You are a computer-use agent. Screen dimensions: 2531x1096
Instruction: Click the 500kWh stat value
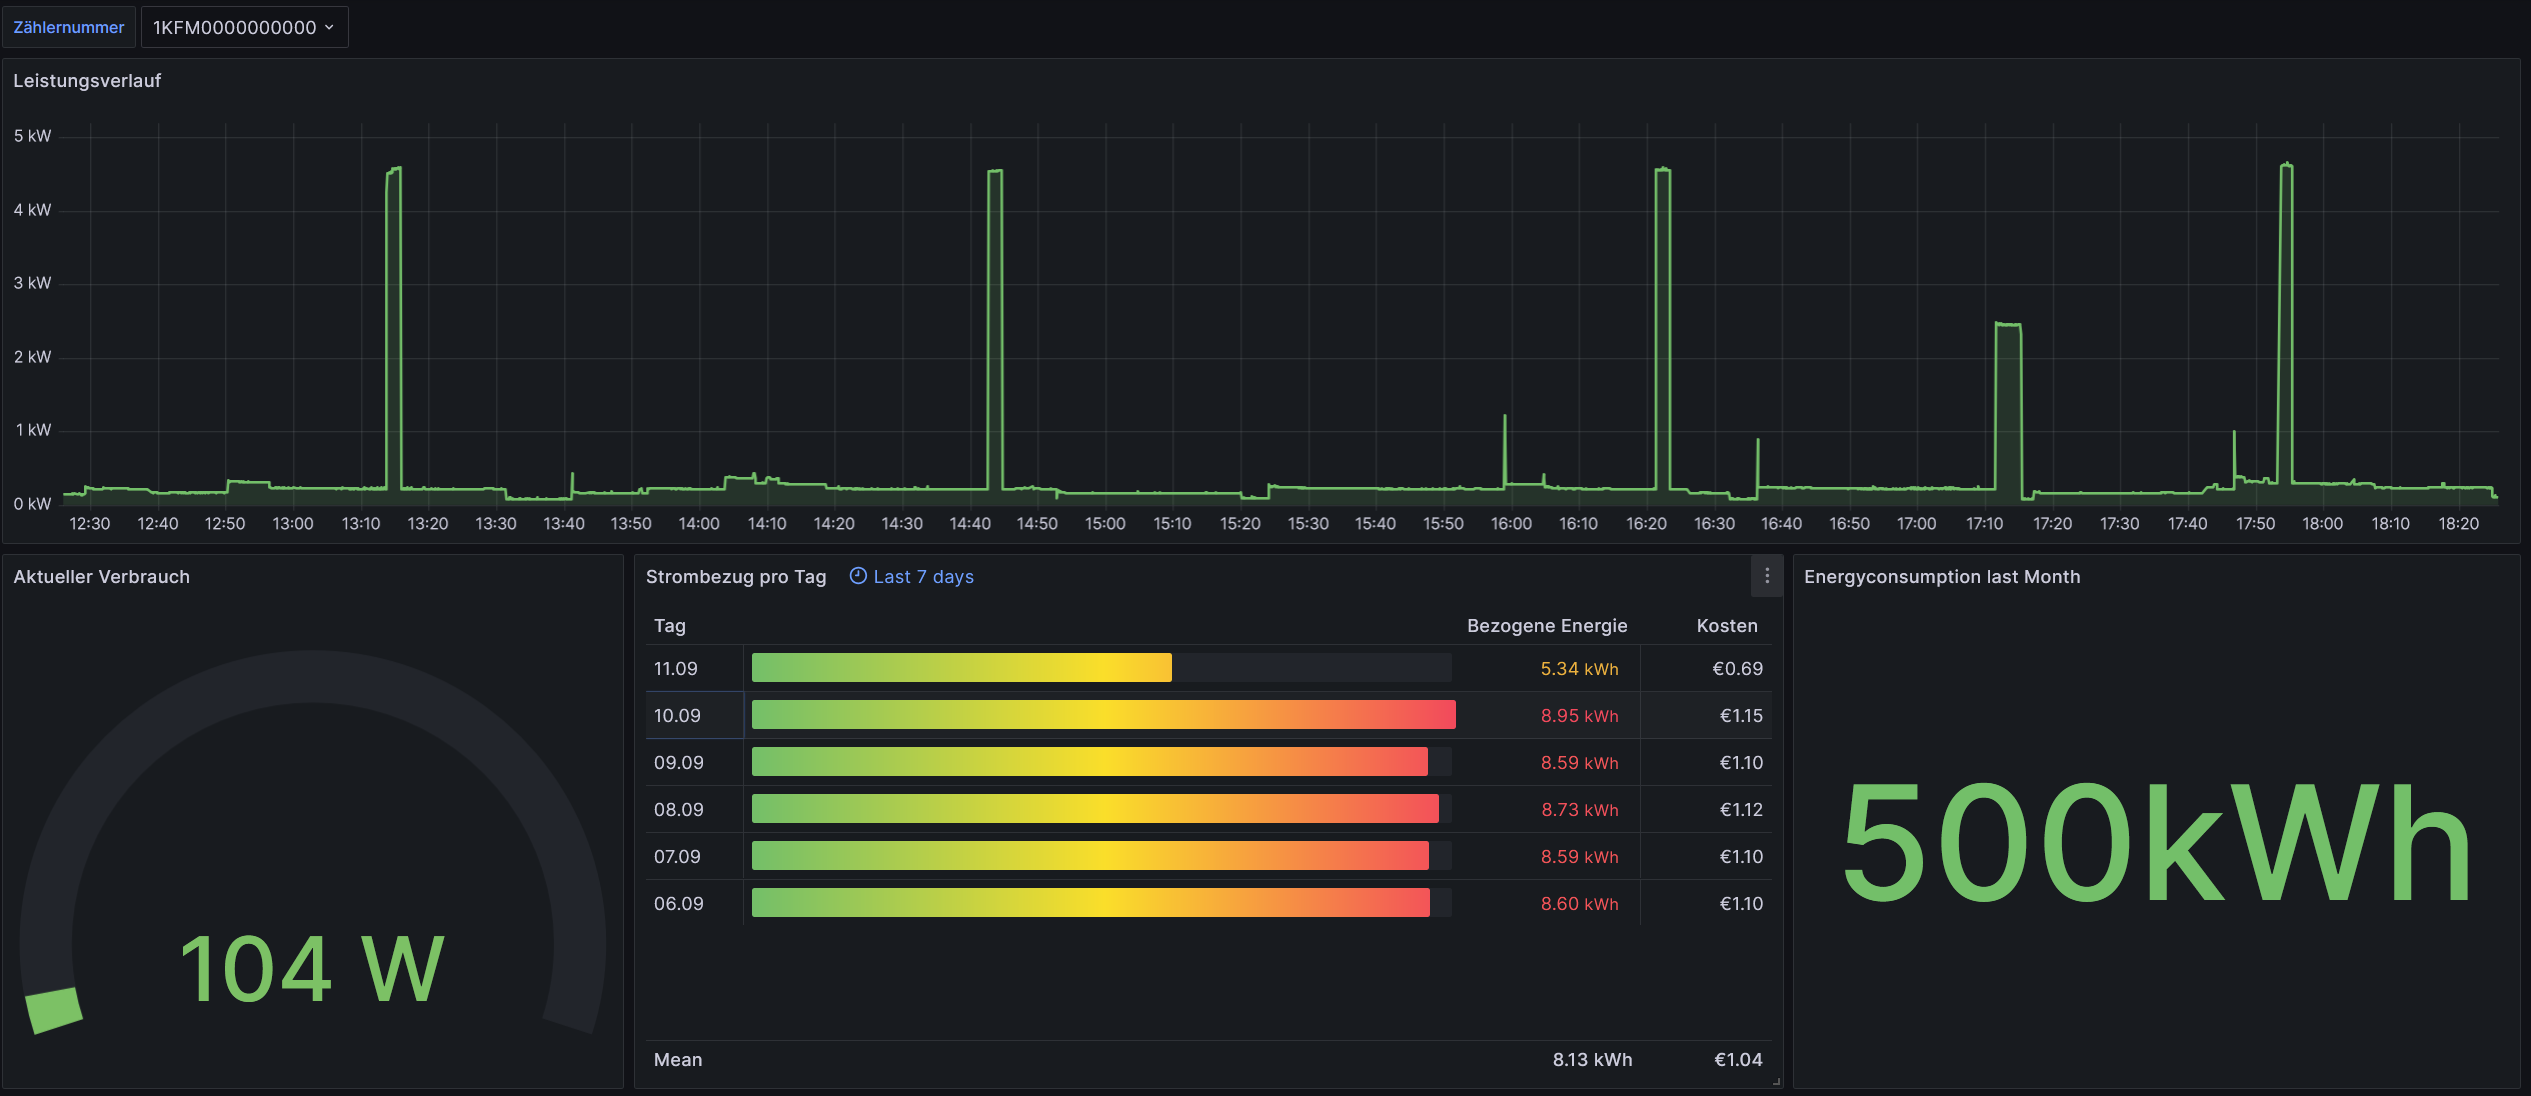pyautogui.click(x=2156, y=842)
